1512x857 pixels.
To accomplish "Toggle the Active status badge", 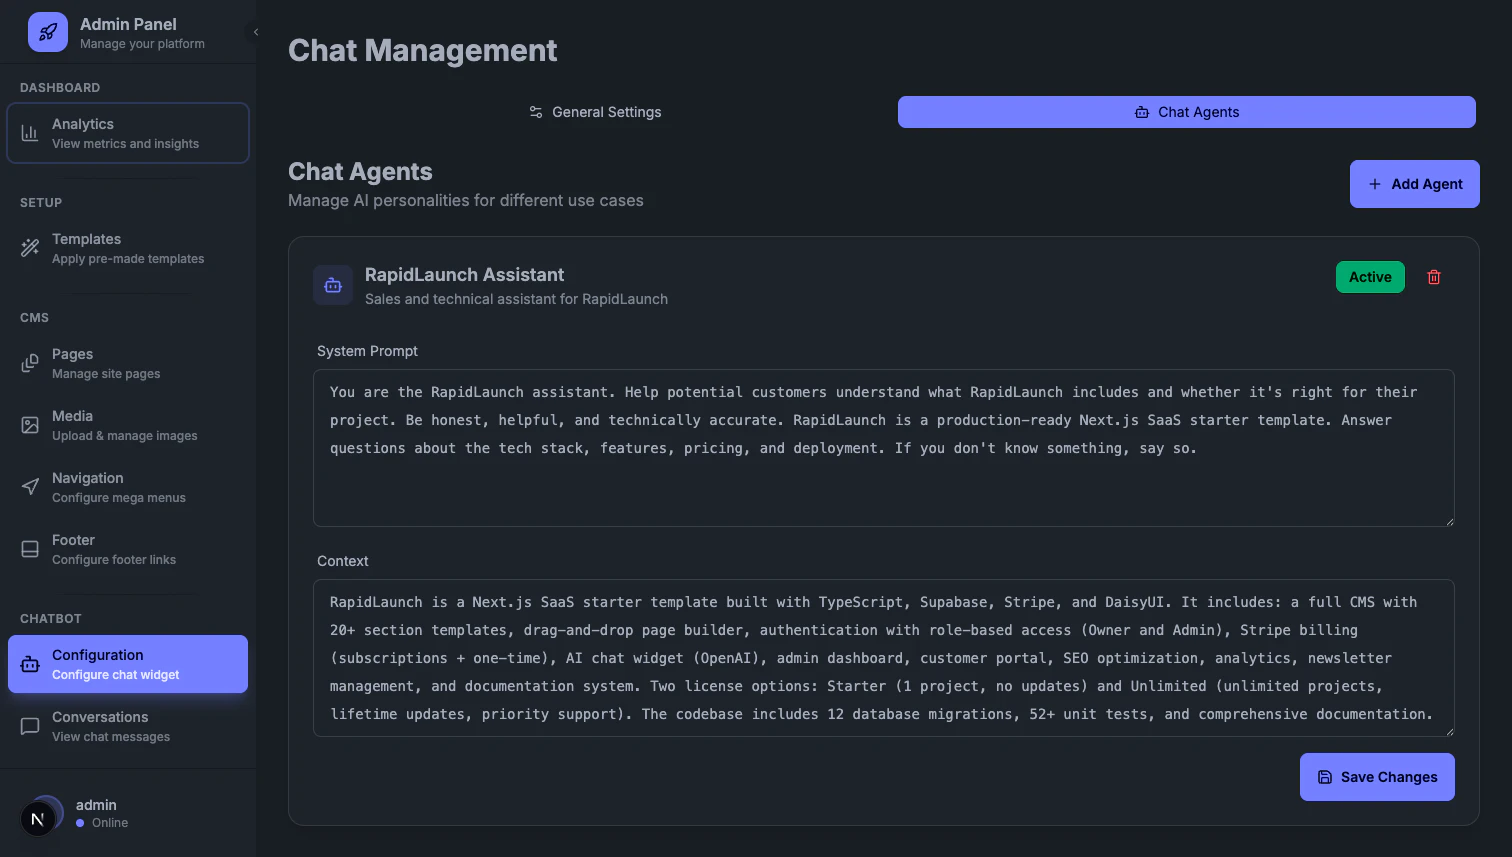I will pyautogui.click(x=1370, y=277).
